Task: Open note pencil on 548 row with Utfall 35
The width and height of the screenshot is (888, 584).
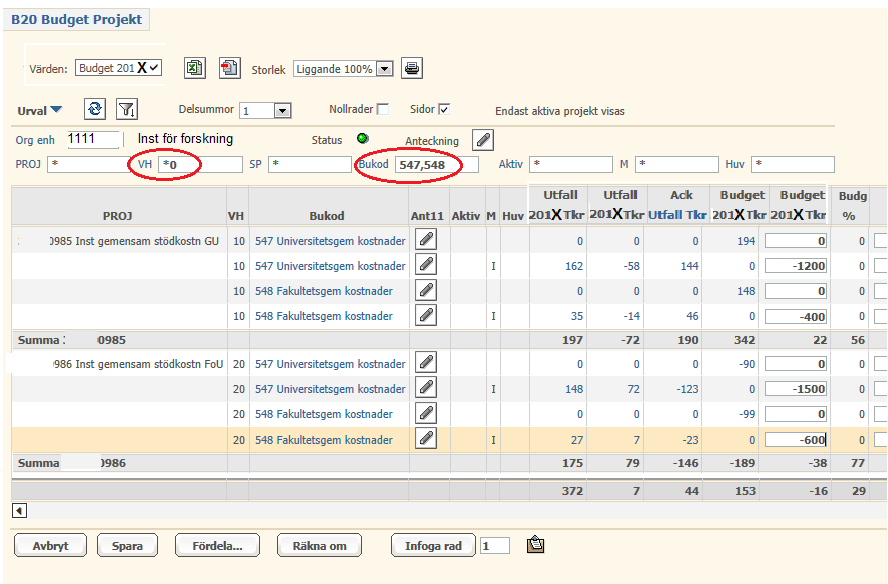Action: tap(426, 315)
